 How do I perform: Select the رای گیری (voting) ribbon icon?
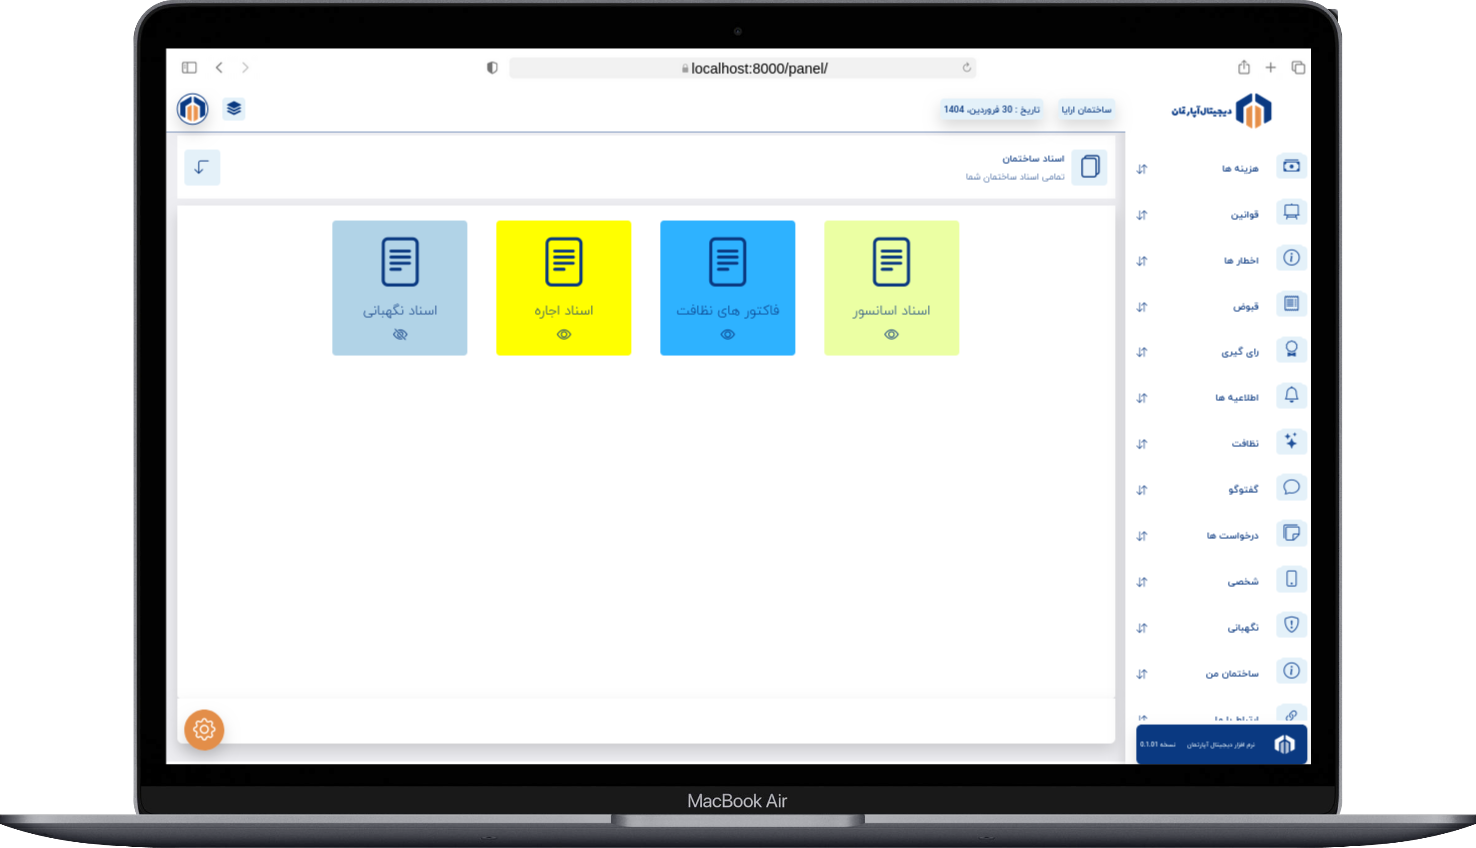coord(1291,350)
